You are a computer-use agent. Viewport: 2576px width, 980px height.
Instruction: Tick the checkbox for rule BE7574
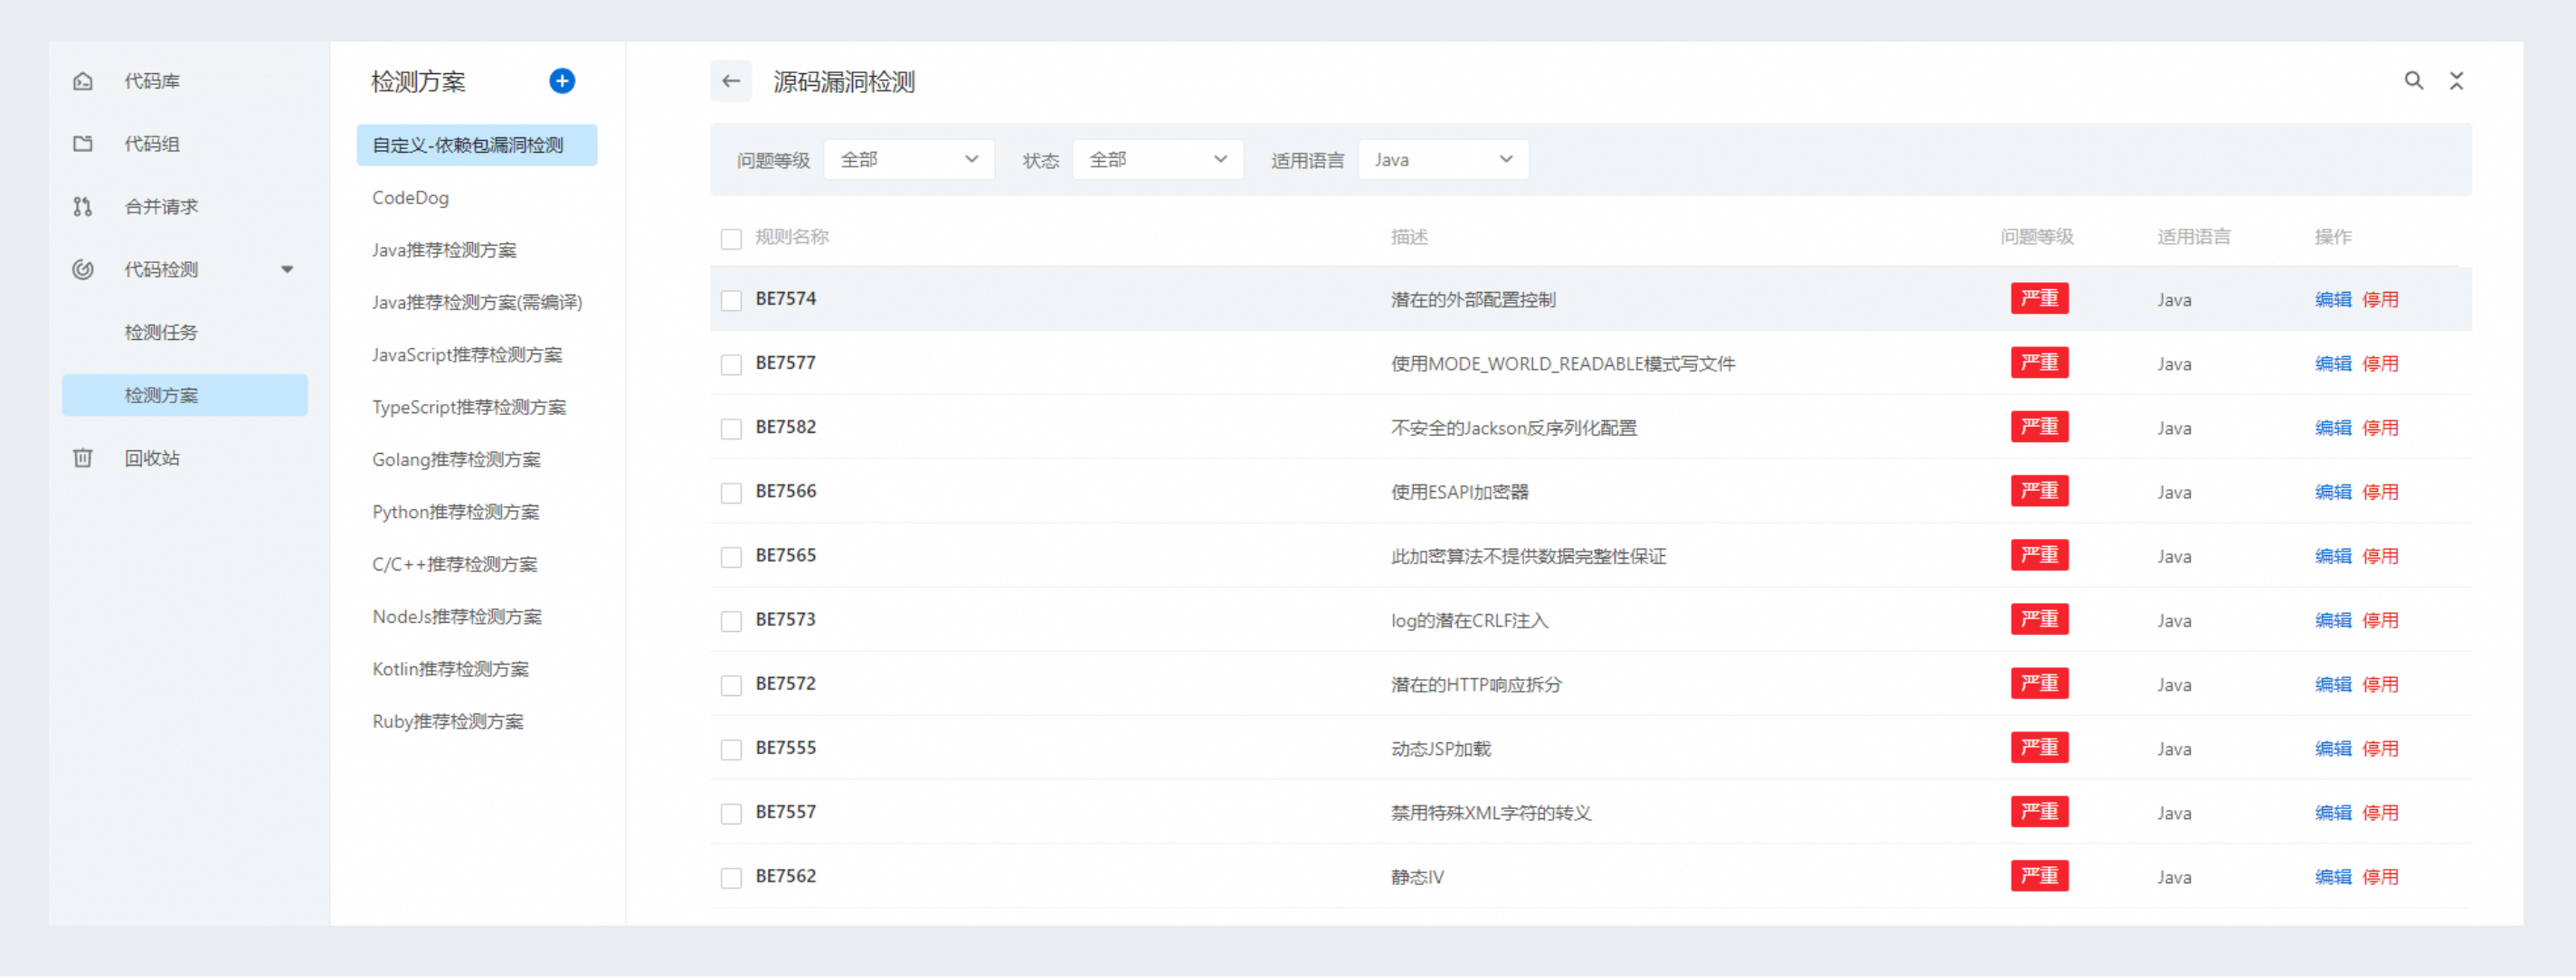(x=731, y=300)
